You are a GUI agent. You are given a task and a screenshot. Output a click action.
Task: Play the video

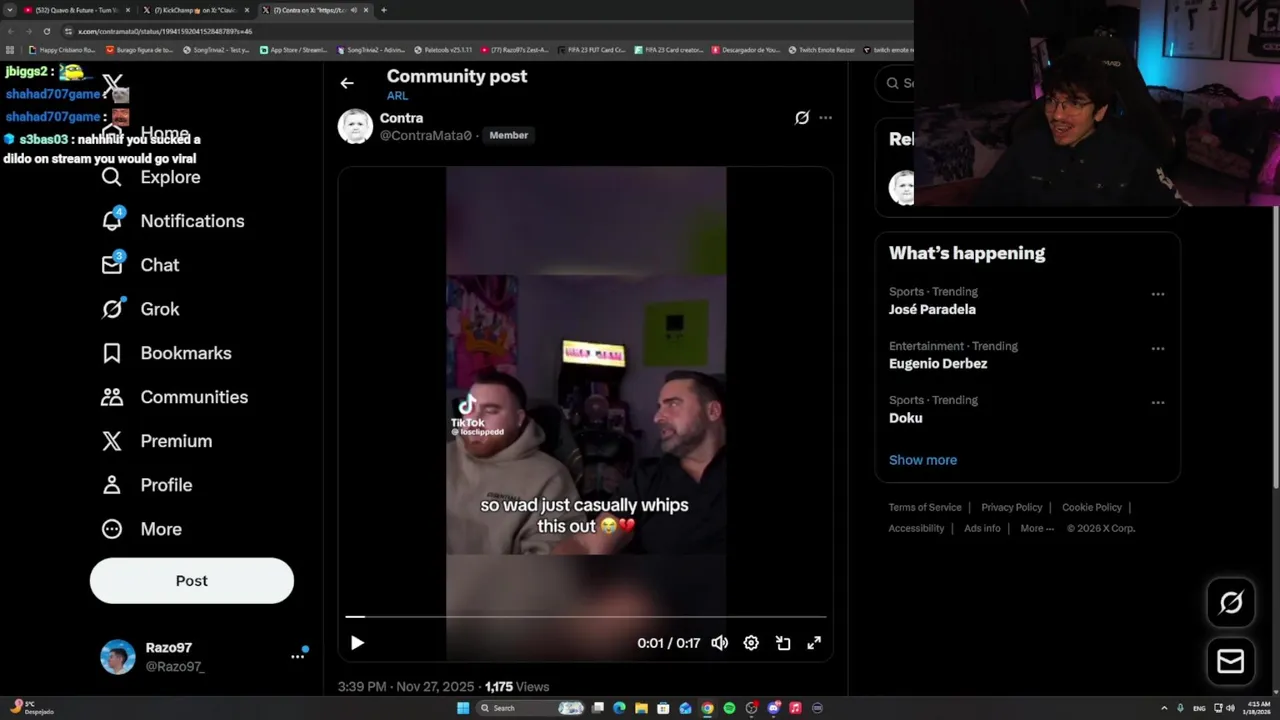(357, 643)
